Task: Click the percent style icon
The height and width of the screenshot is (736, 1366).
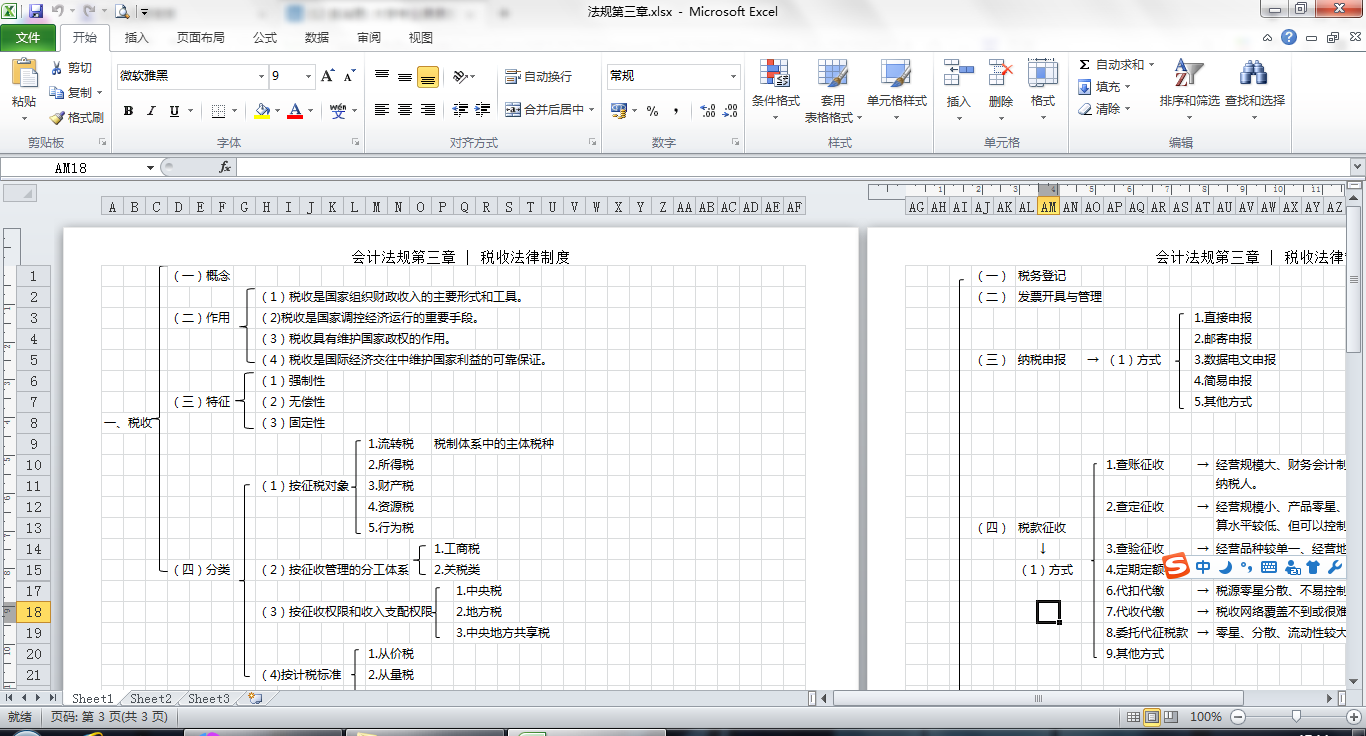Action: click(x=652, y=111)
